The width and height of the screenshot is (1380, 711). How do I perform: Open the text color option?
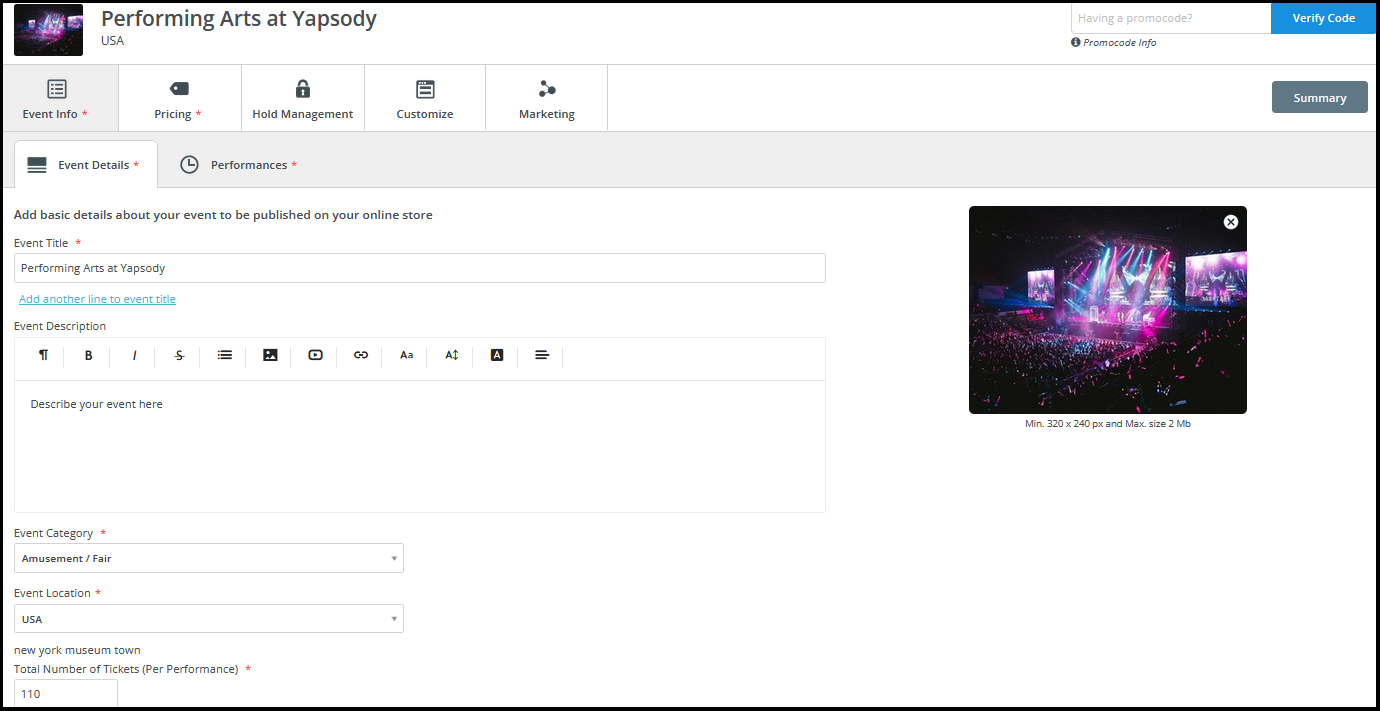(x=497, y=355)
